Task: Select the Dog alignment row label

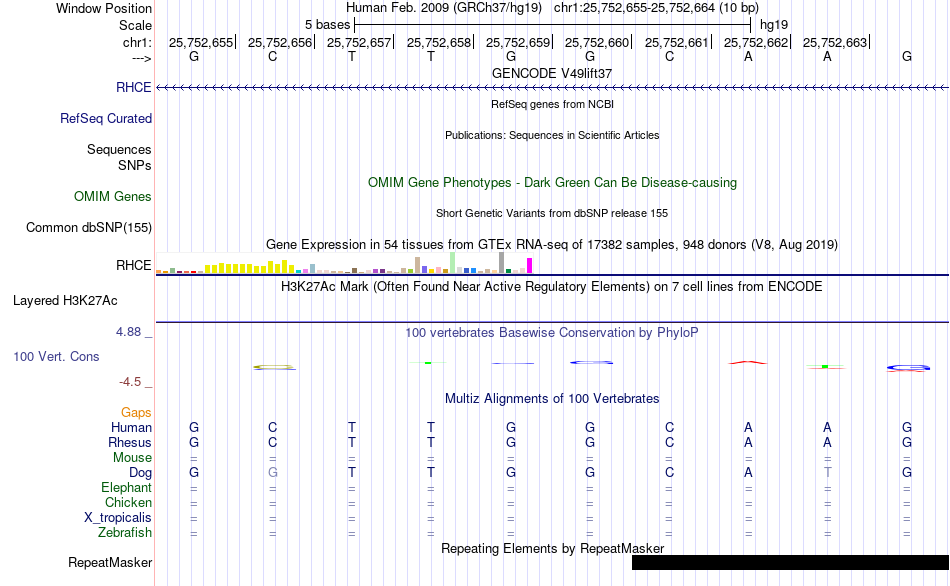Action: point(140,473)
